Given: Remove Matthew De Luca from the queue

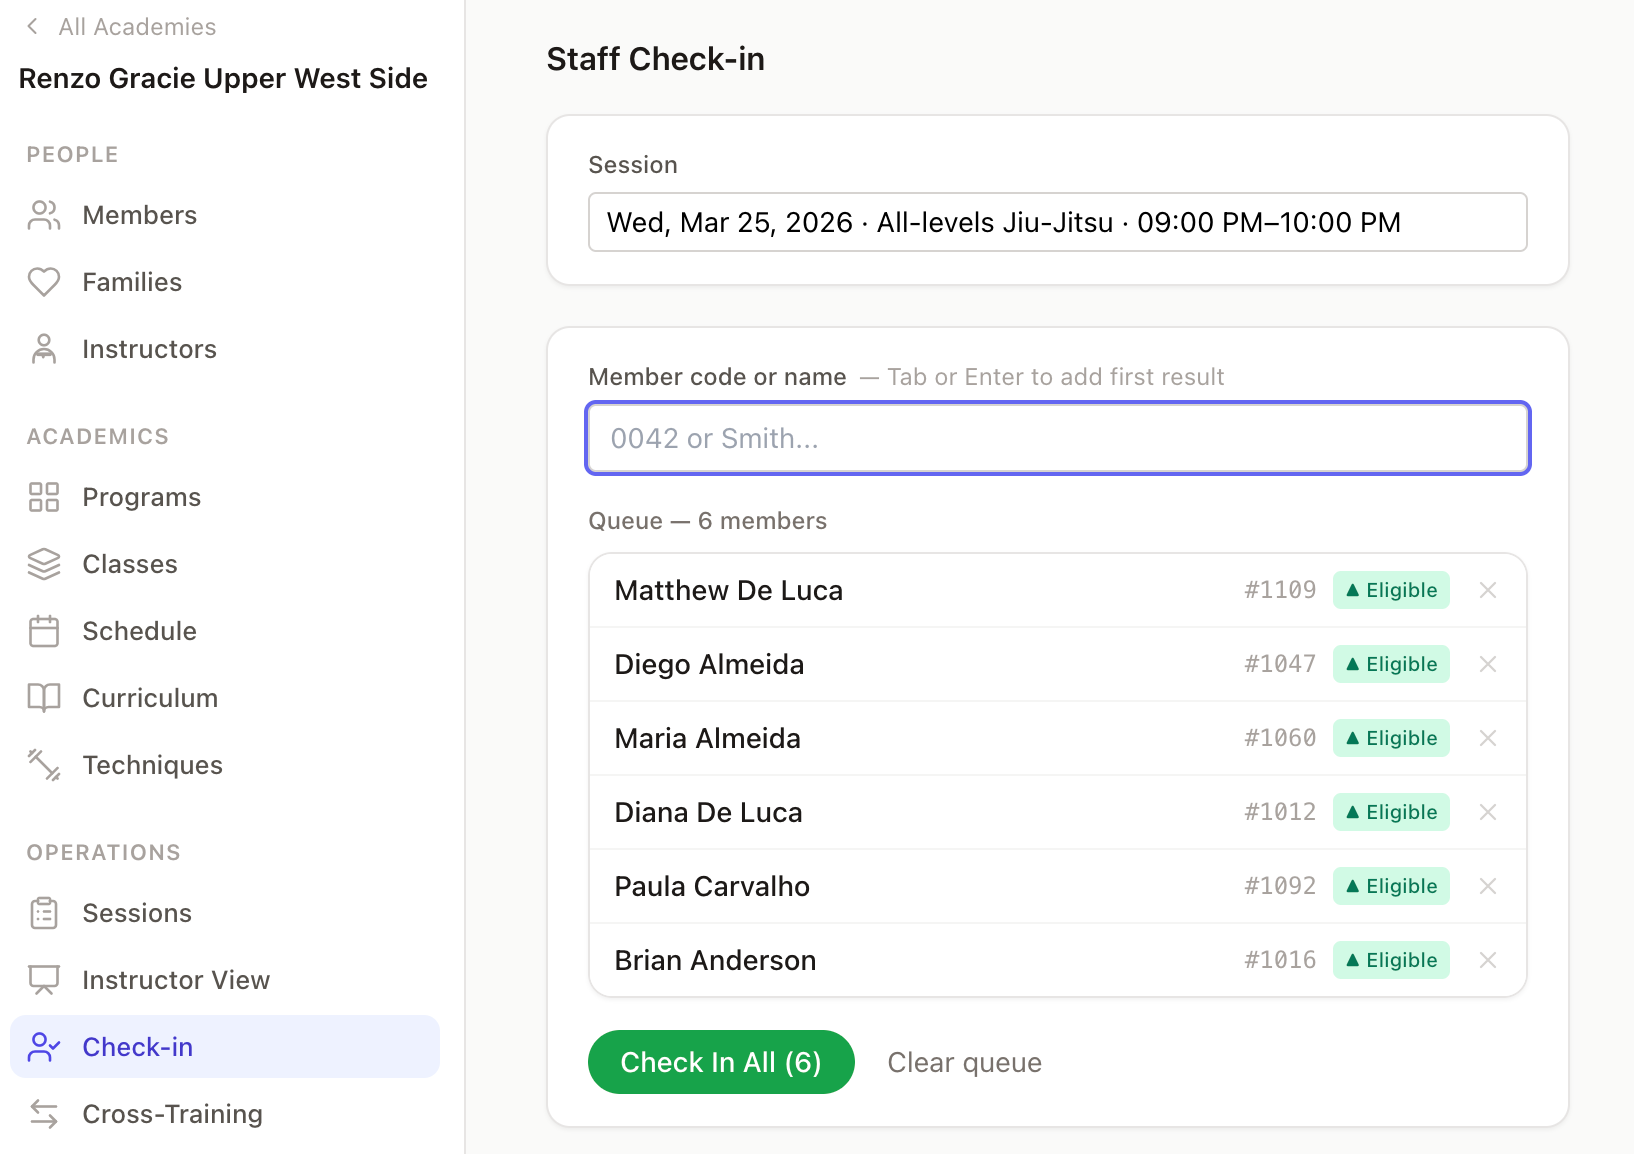Looking at the screenshot, I should click(x=1488, y=590).
